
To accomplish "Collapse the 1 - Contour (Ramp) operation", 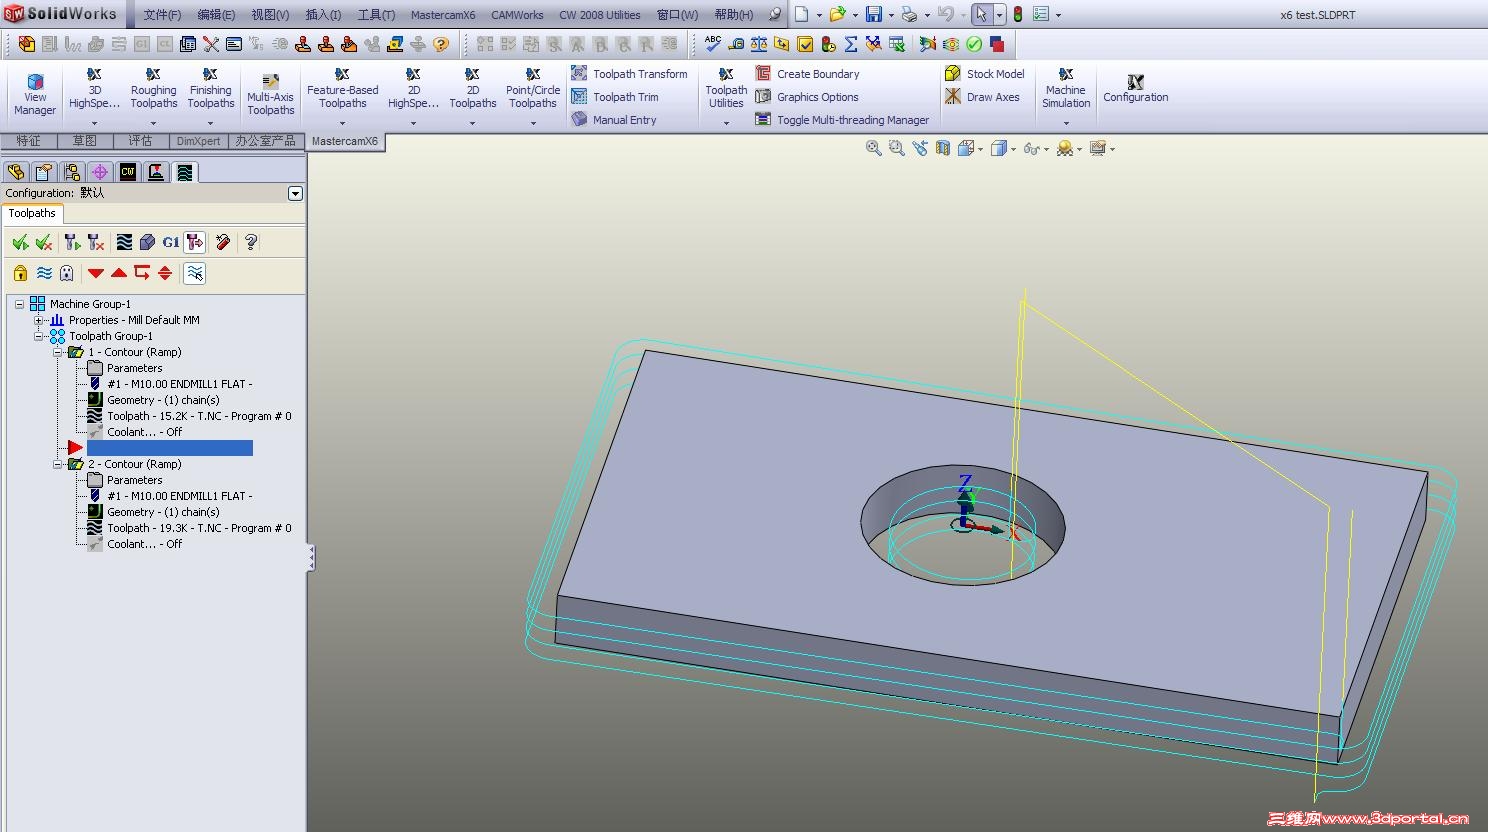I will (x=58, y=352).
